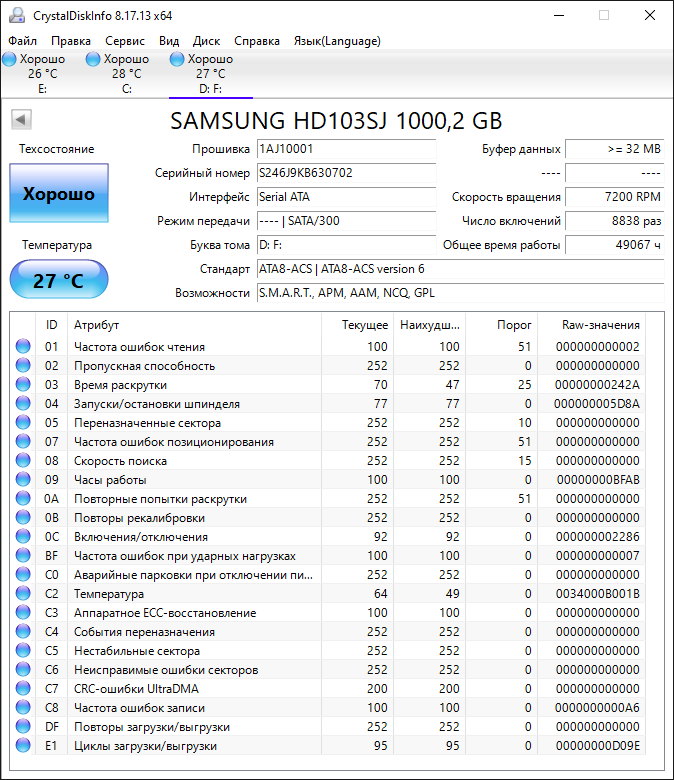The image size is (674, 780).
Task: Click the status orb of attribute 0A
Action: [x=23, y=498]
